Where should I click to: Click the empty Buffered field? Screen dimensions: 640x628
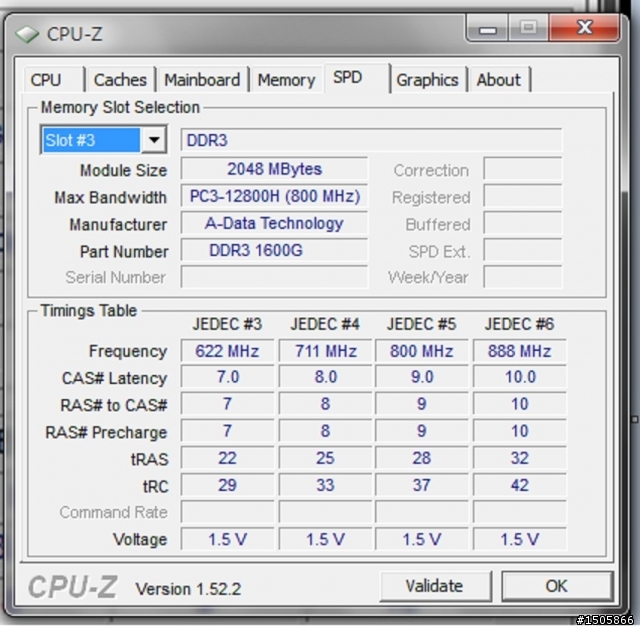pyautogui.click(x=522, y=223)
